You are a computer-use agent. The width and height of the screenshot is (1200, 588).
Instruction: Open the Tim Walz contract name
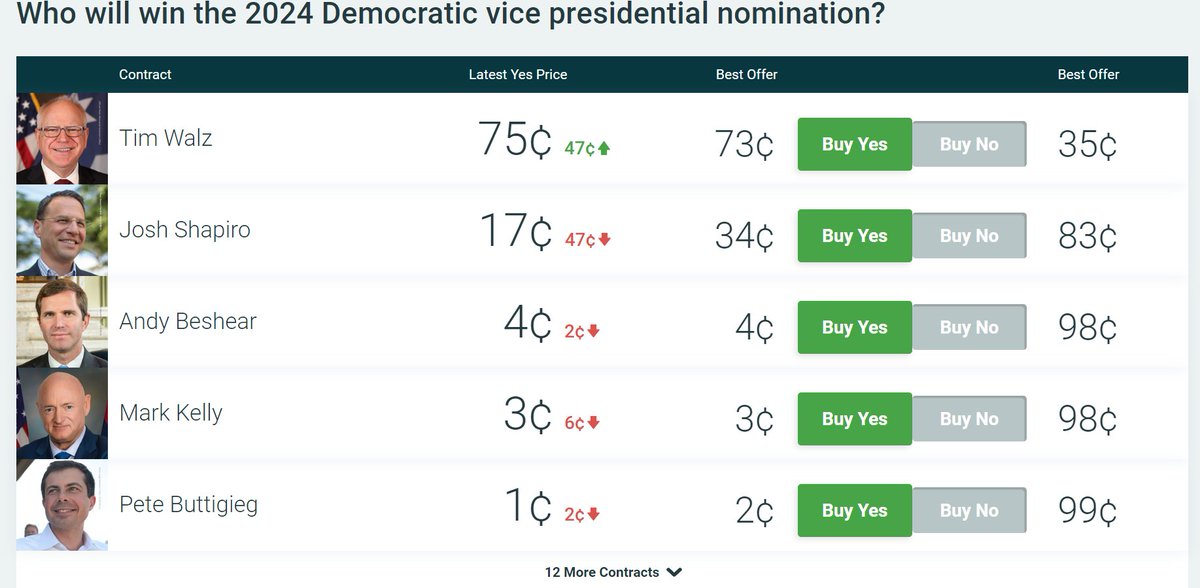166,138
